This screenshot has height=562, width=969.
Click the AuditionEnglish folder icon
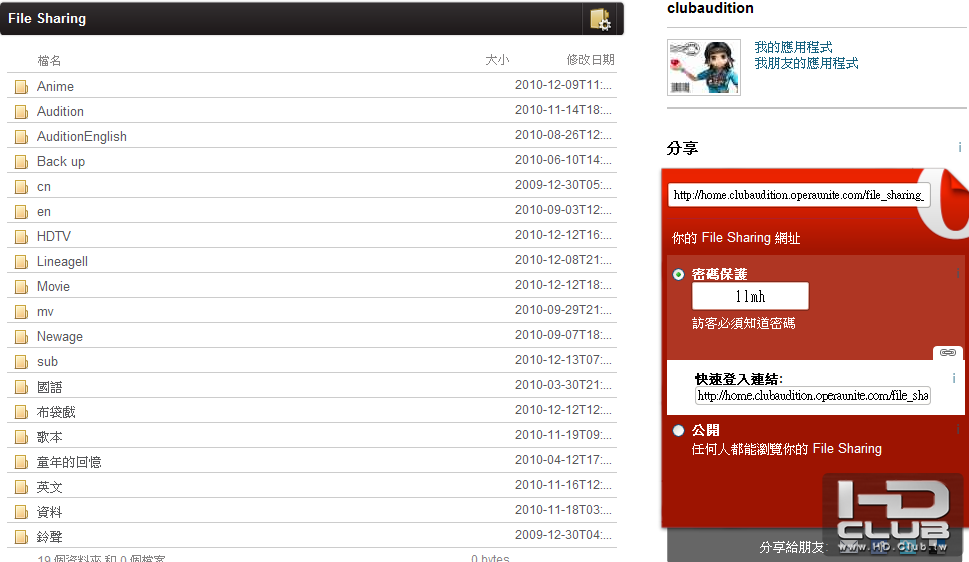pos(22,137)
